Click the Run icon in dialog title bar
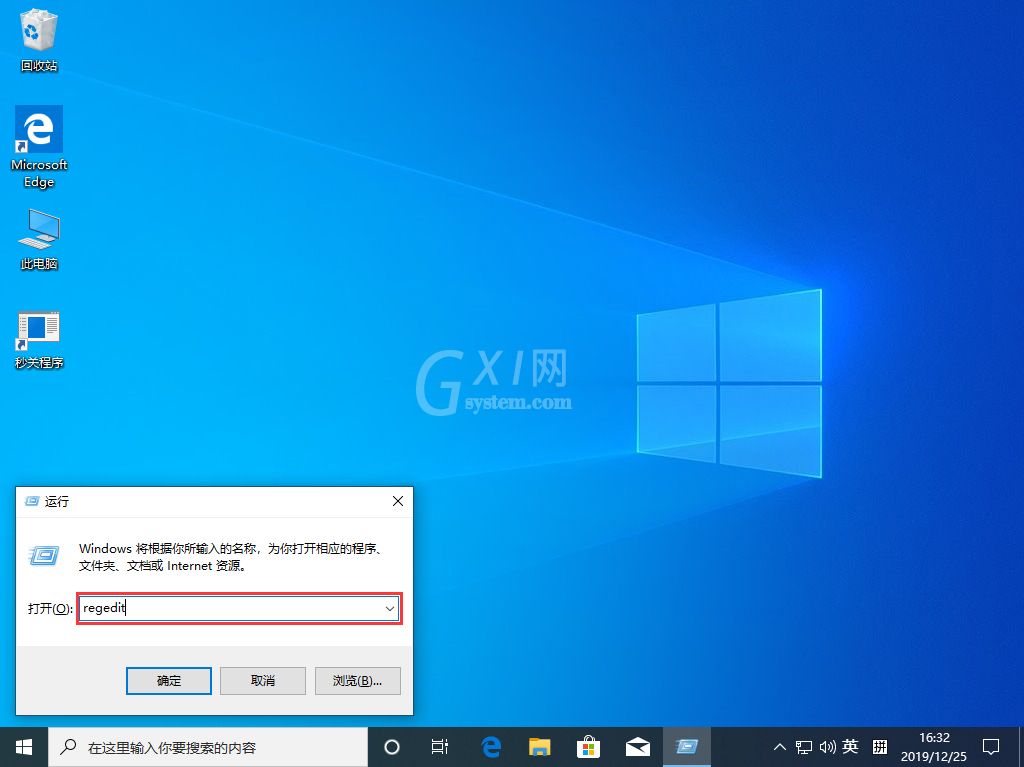Image resolution: width=1024 pixels, height=767 pixels. 31,501
